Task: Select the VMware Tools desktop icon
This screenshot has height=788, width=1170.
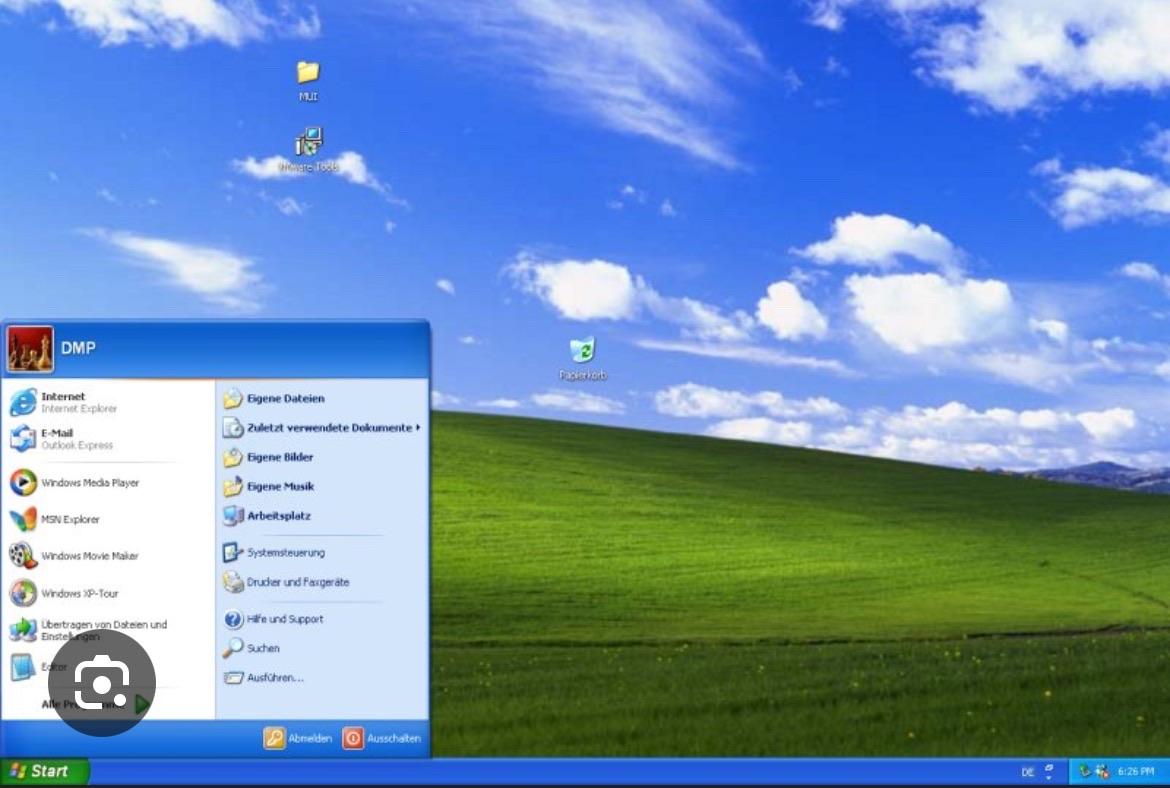Action: click(308, 149)
